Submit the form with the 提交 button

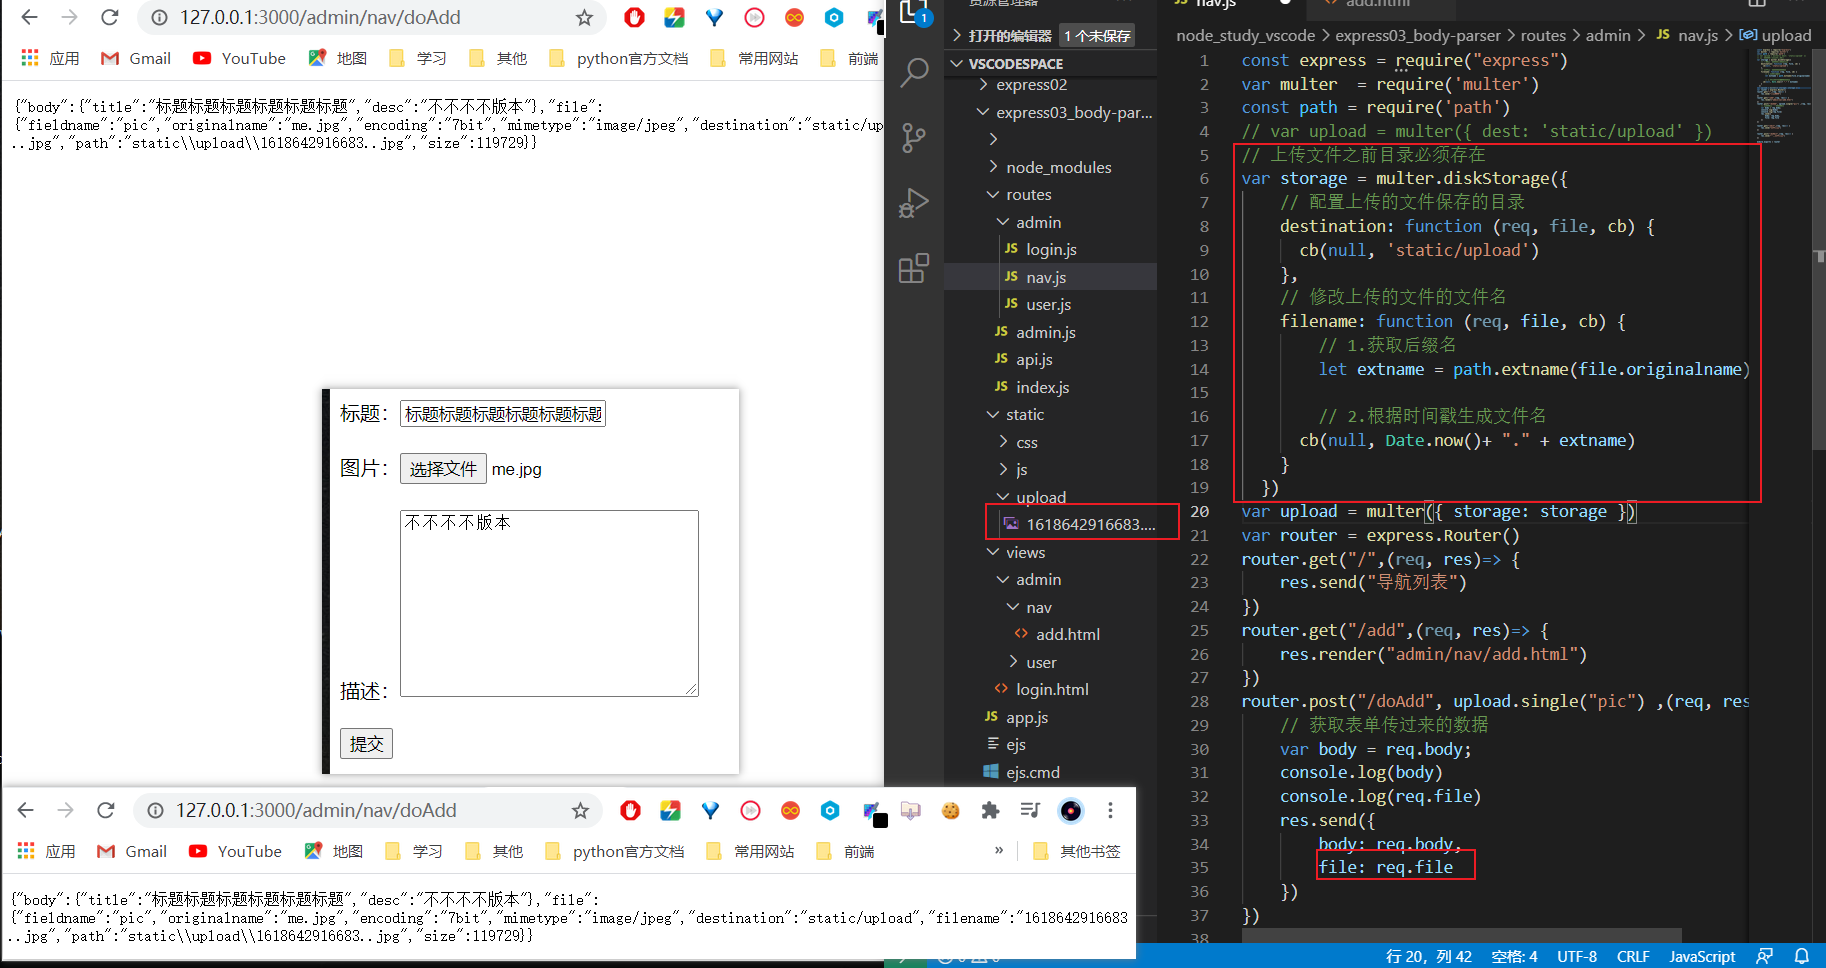point(366,743)
